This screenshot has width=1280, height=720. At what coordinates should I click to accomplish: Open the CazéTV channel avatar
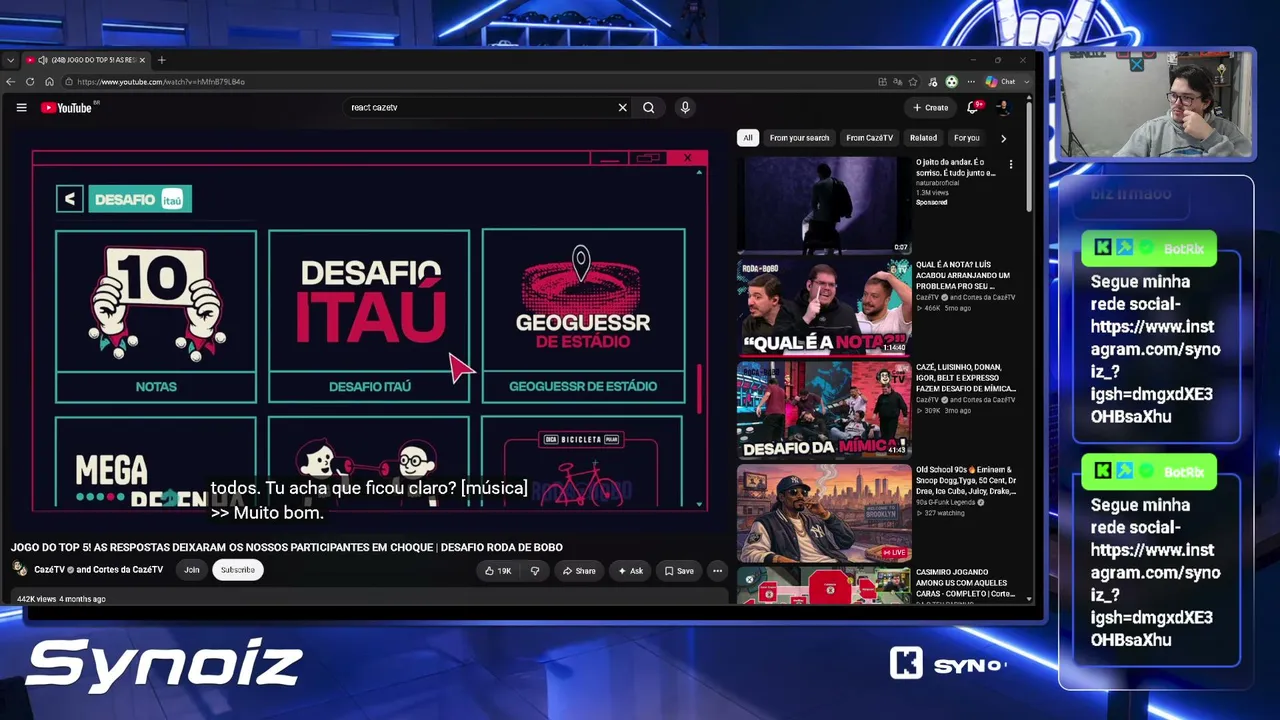20,569
